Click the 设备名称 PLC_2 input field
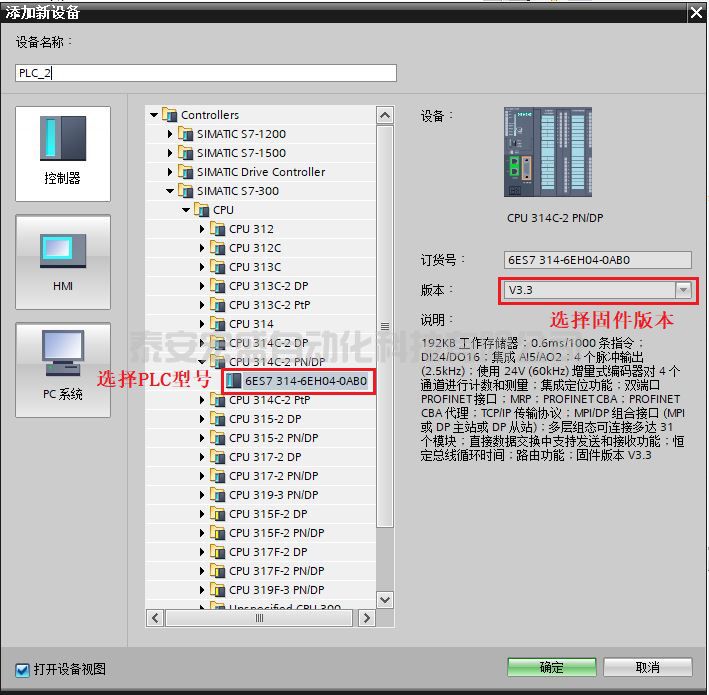This screenshot has width=709, height=695. tap(206, 73)
